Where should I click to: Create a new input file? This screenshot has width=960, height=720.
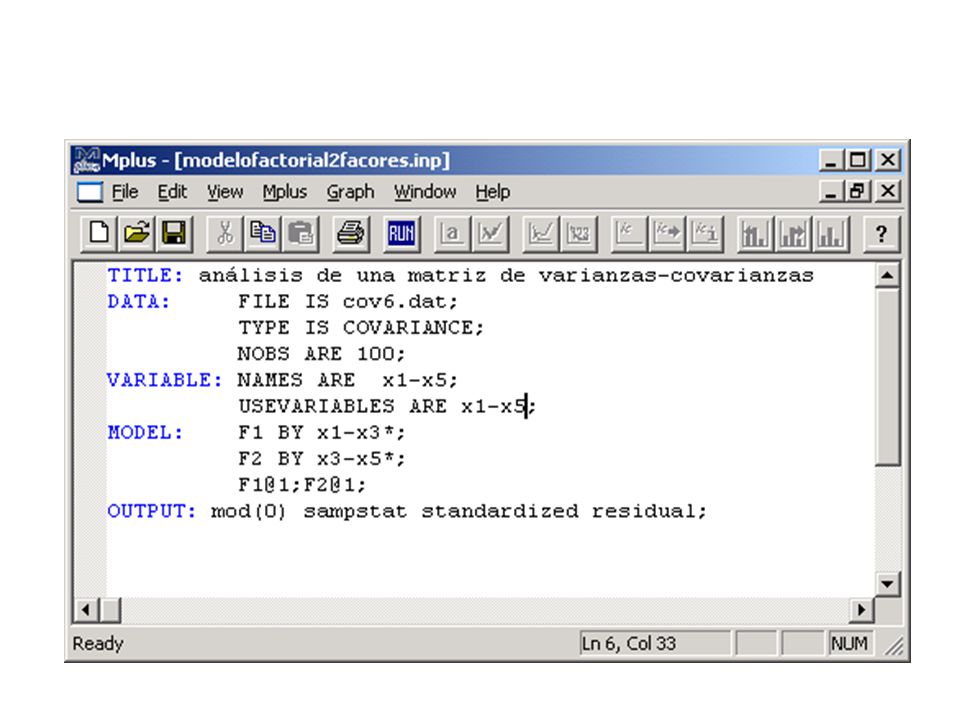(x=99, y=233)
